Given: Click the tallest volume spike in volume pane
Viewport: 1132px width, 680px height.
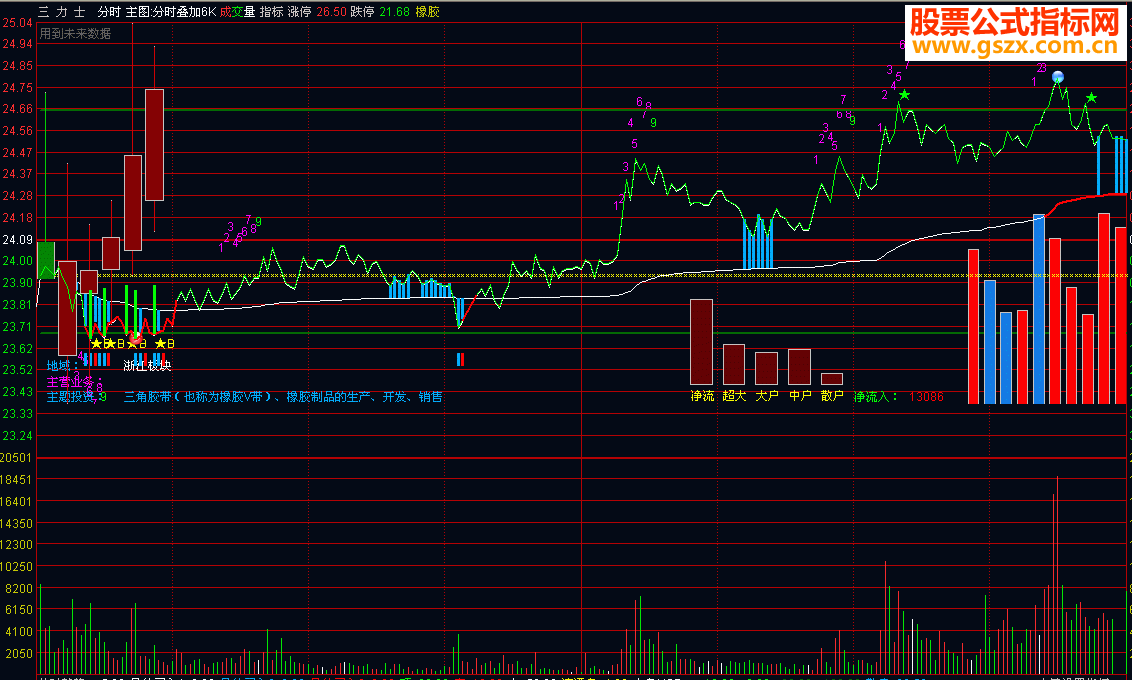Looking at the screenshot, I should (1058, 575).
